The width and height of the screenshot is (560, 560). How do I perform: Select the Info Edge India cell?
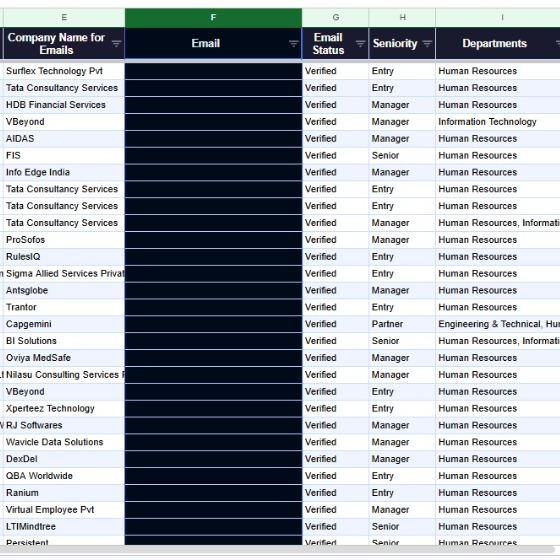tap(64, 172)
